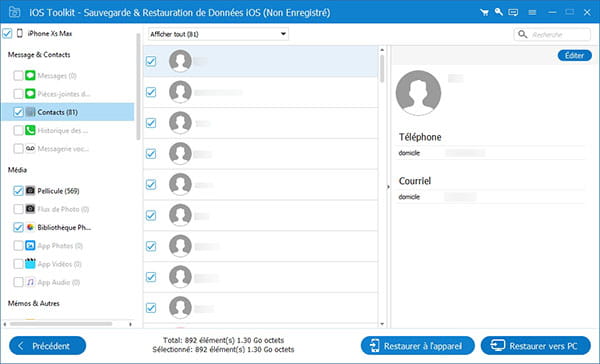Toggle the iPhone Xs Max checkbox
This screenshot has height=364, width=600.
tap(7, 34)
